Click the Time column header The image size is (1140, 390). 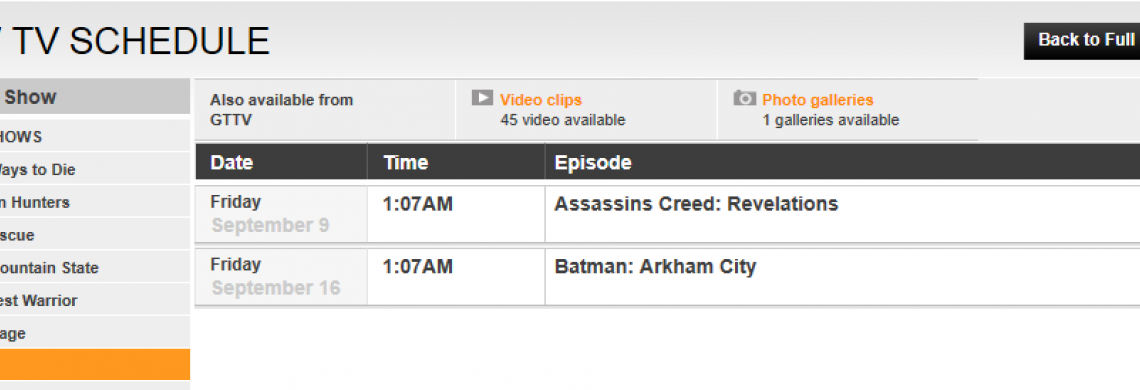click(455, 162)
